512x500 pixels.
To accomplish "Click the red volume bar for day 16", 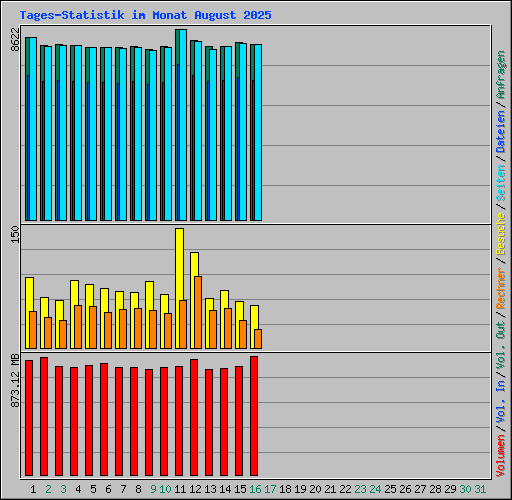I will point(254,416).
